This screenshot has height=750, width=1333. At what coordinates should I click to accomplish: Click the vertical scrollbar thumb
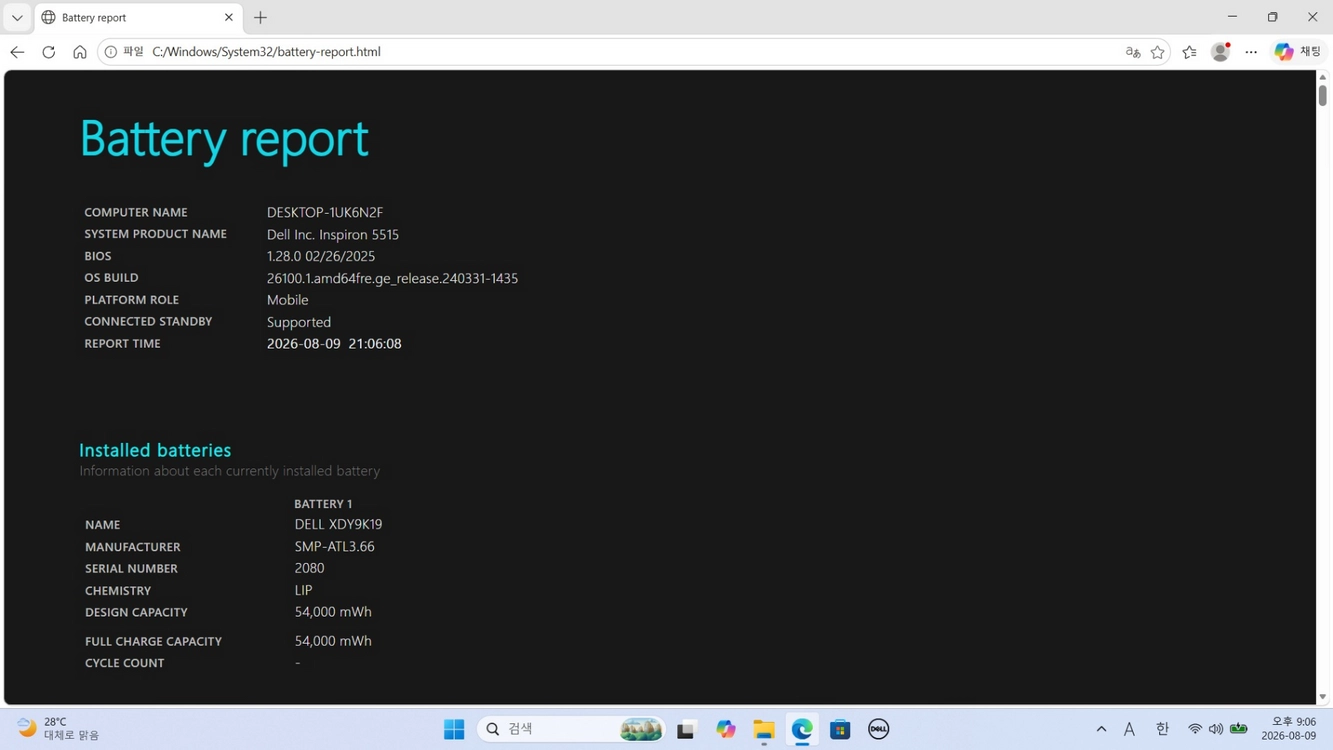1322,96
